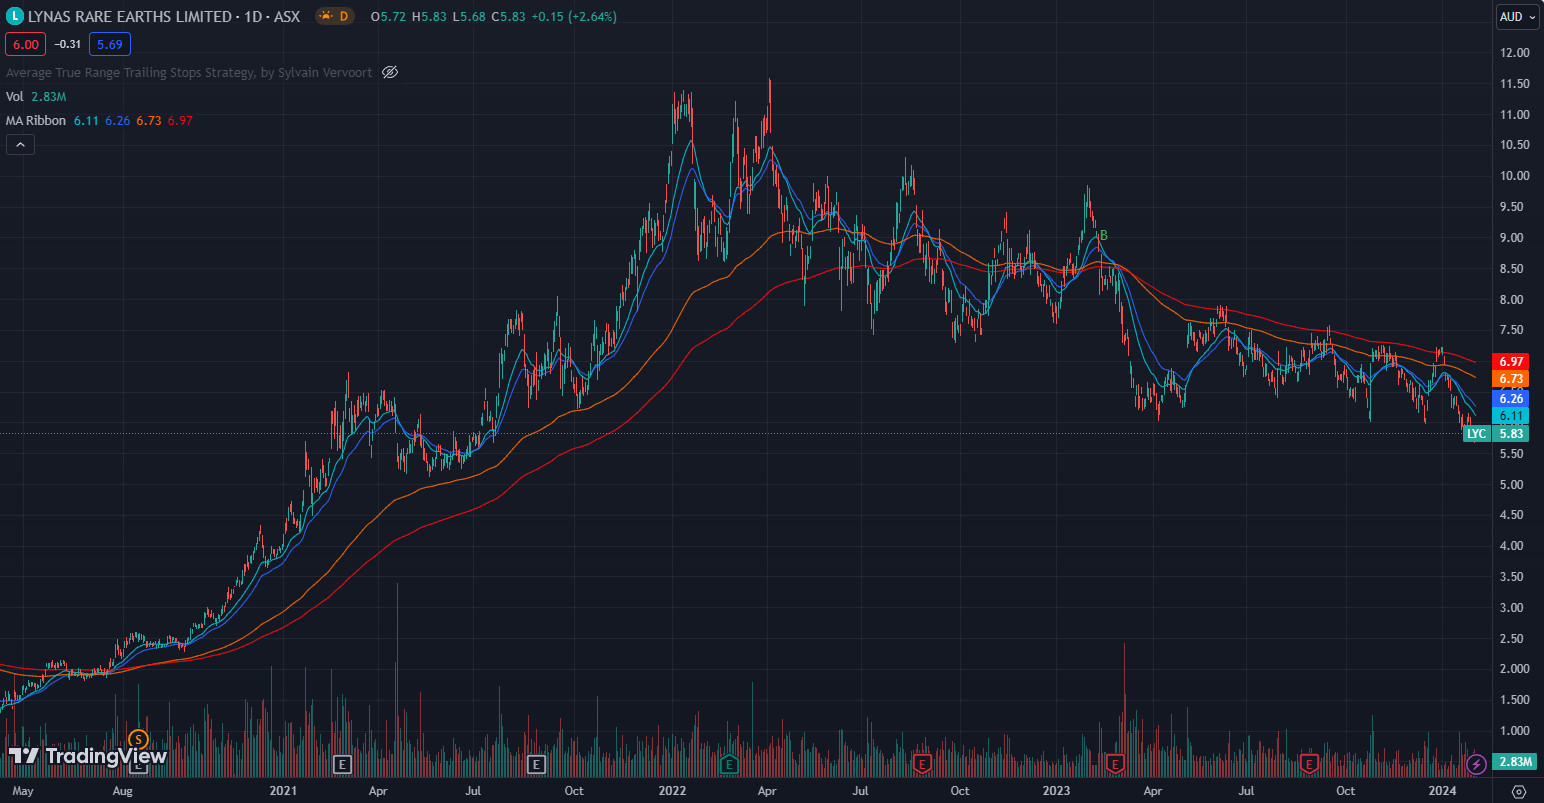Screen dimensions: 1544x803
Task: Click the 'May' time axis label
Action: coord(22,791)
